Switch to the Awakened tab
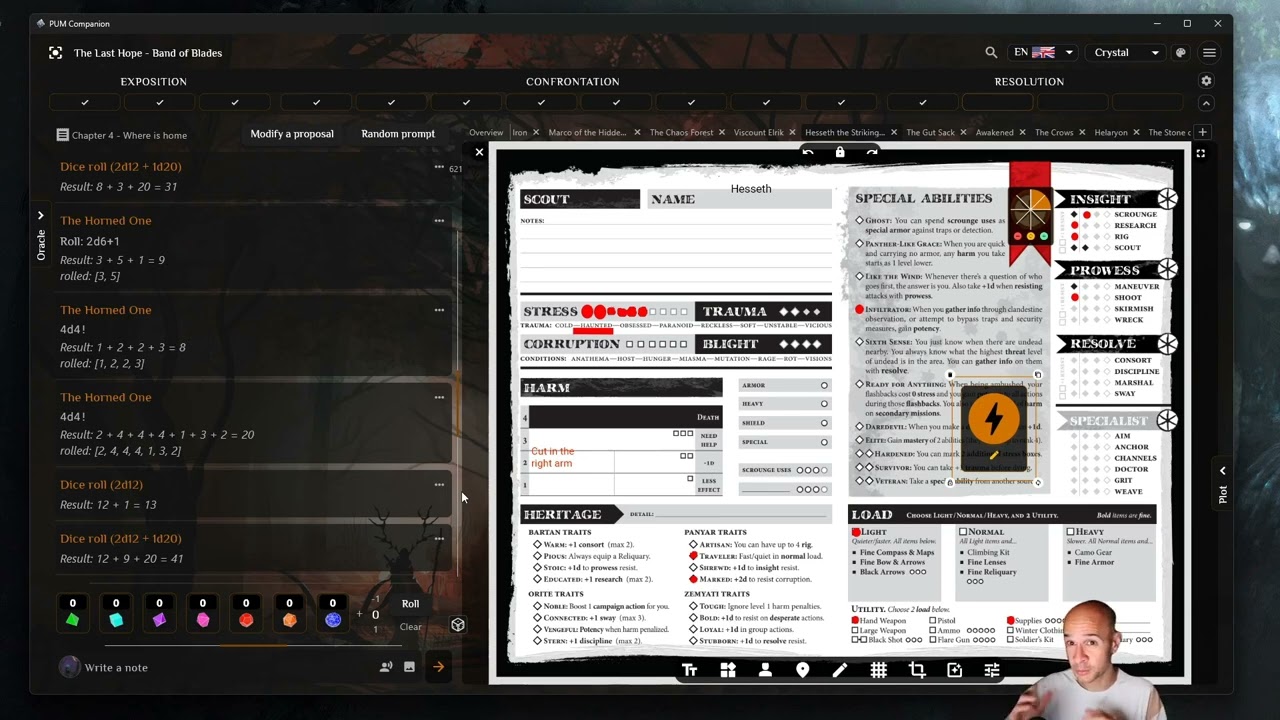The height and width of the screenshot is (720, 1280). 994,133
